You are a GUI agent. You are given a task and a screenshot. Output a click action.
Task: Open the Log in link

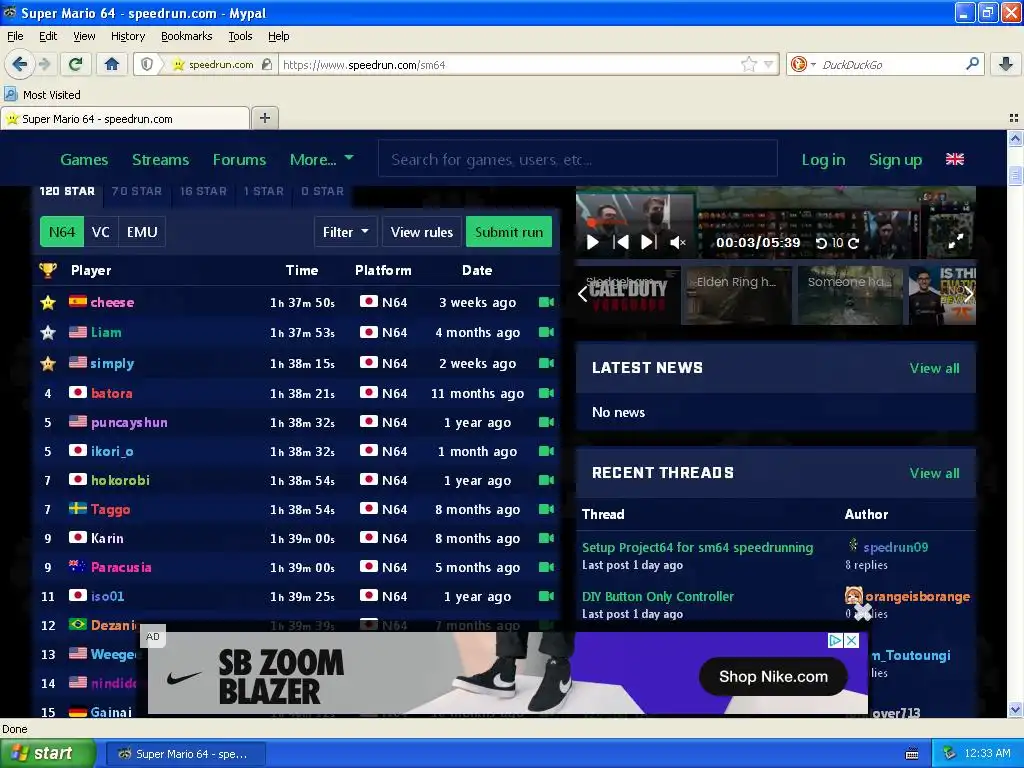[x=823, y=159]
